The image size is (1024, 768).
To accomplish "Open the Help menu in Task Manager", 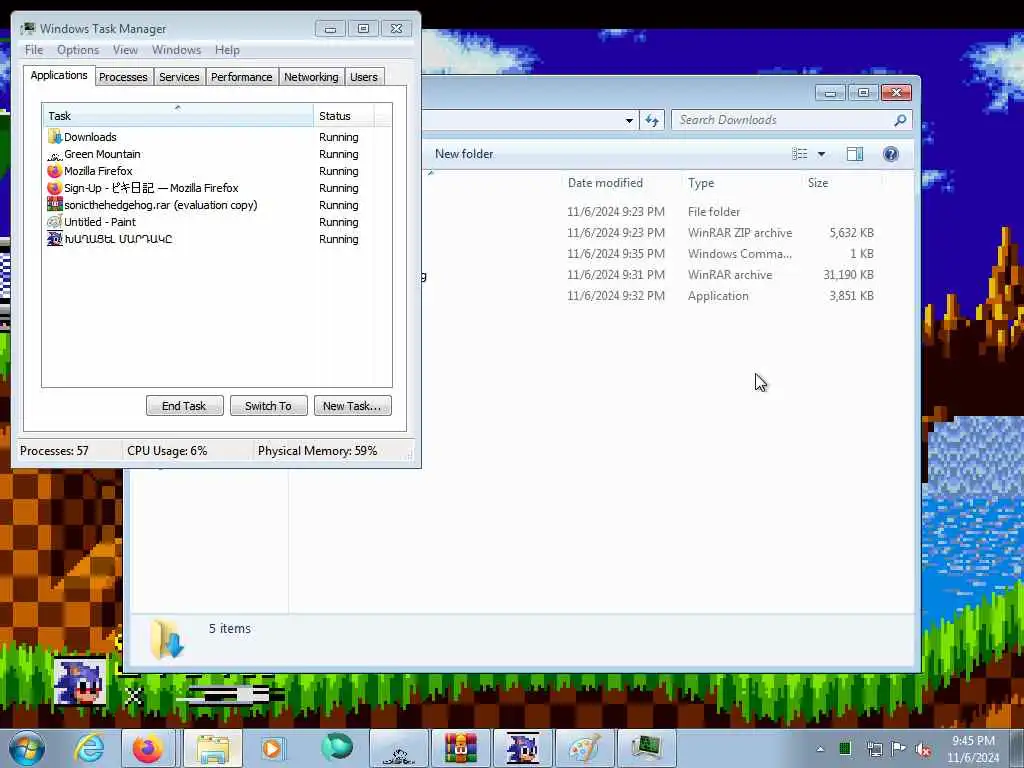I will click(227, 50).
